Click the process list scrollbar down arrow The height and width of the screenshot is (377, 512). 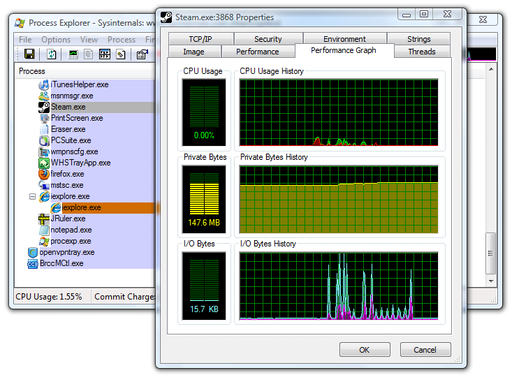(491, 281)
